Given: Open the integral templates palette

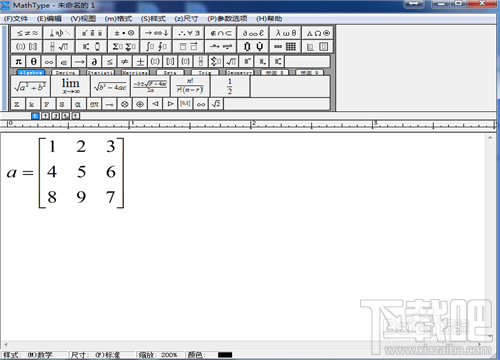Looking at the screenshot, I should 157,47.
